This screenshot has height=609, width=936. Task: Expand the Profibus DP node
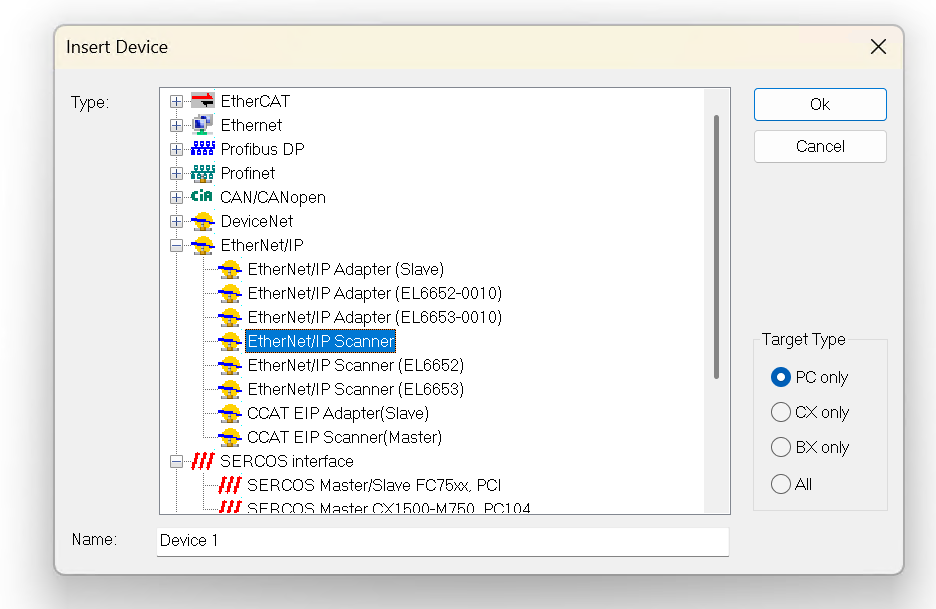point(177,149)
